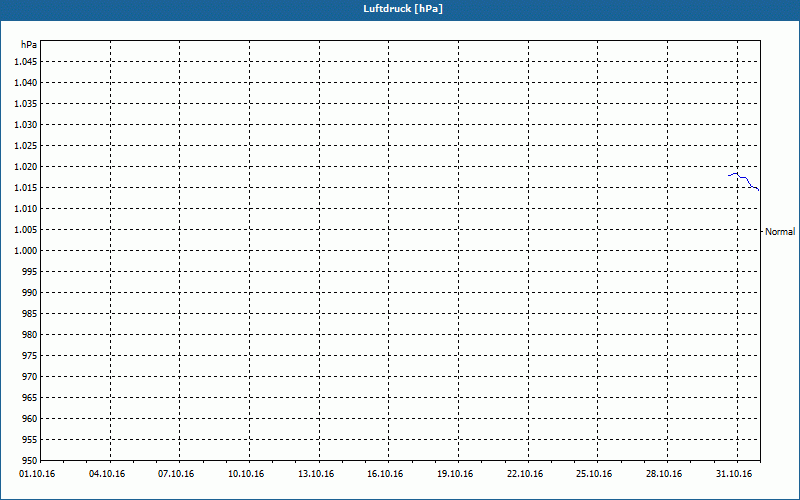Select the 1.010 y-axis value

click(x=26, y=209)
